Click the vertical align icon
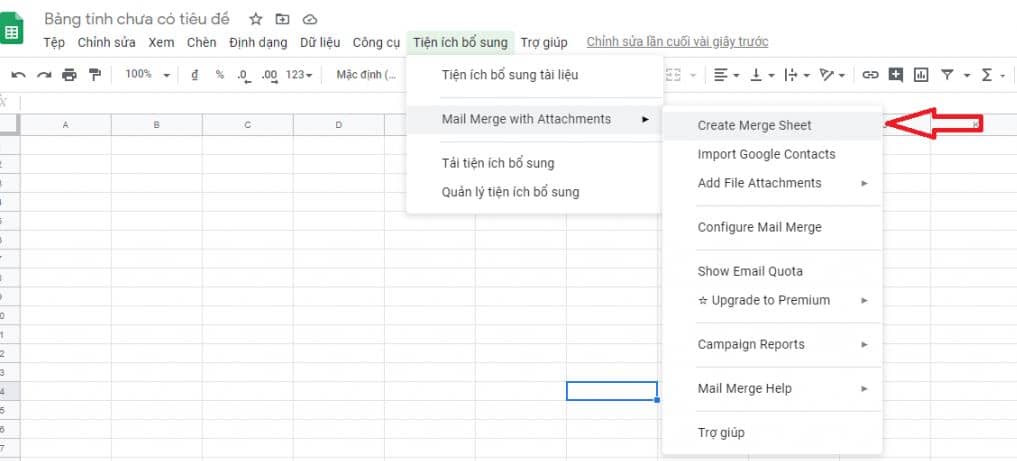 756,75
